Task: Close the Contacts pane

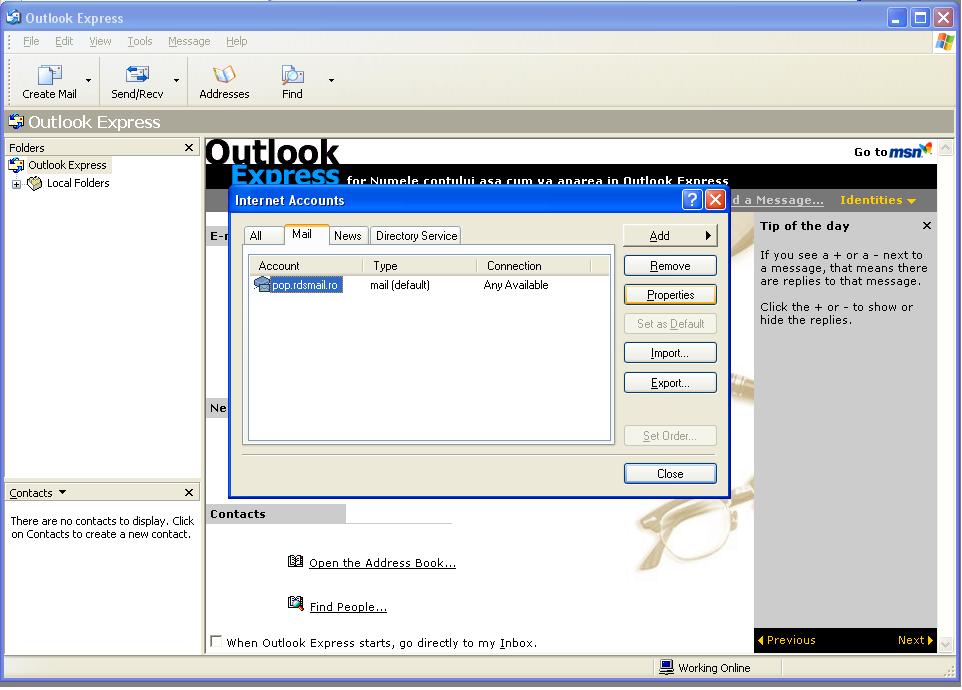Action: [189, 493]
